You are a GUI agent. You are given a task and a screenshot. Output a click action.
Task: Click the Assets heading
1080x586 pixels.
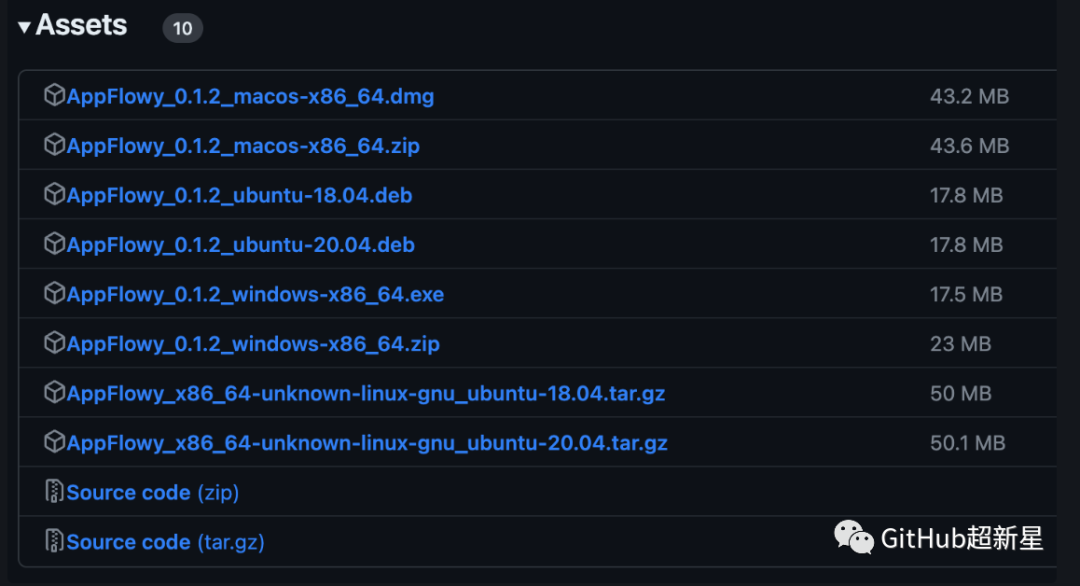click(x=81, y=25)
